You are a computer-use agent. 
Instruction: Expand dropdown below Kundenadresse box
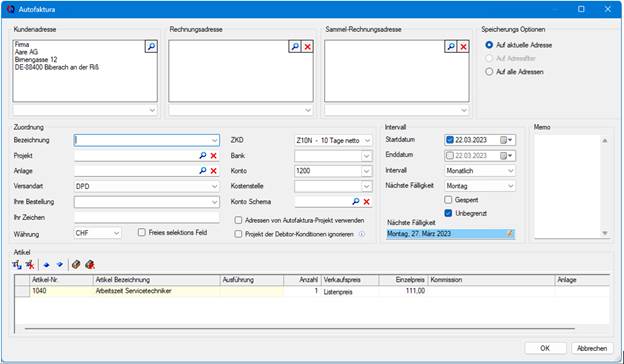[x=152, y=110]
